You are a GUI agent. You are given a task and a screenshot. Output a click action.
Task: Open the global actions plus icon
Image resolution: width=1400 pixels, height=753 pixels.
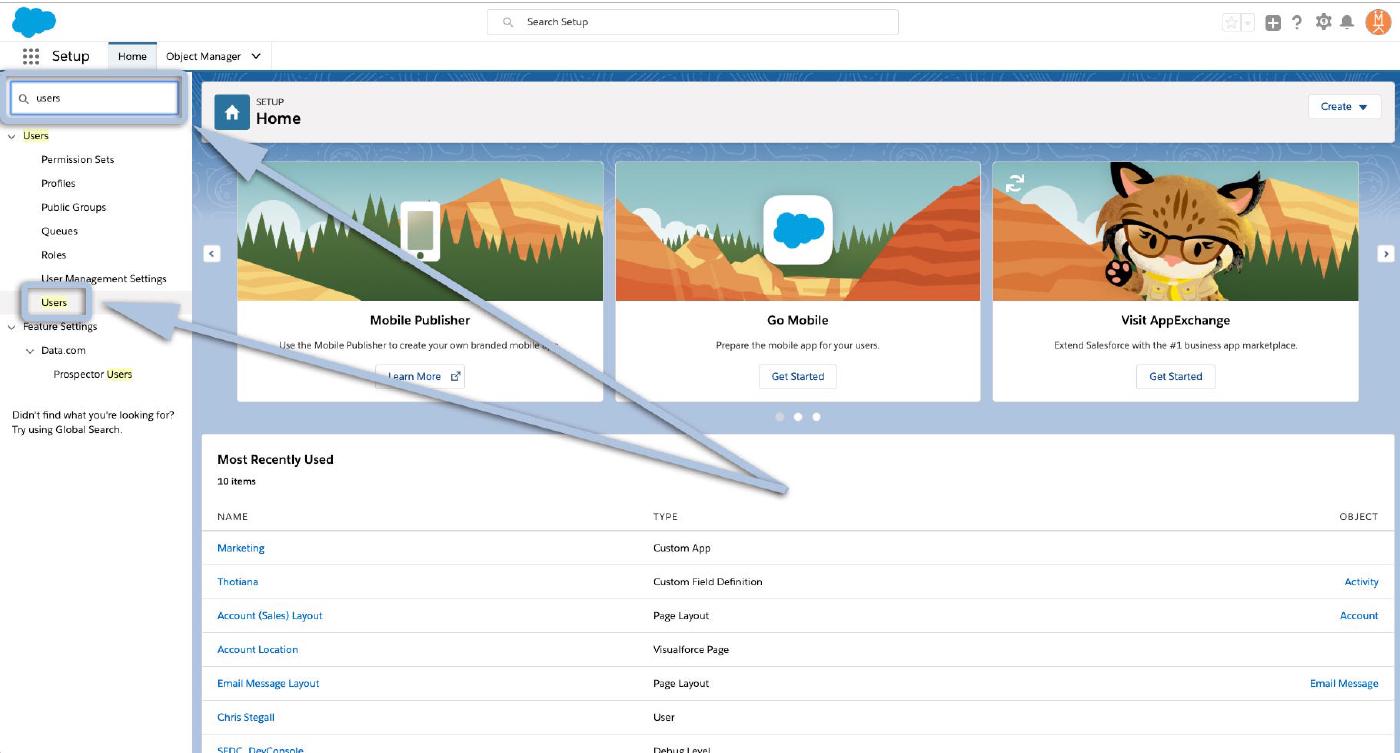[1273, 22]
